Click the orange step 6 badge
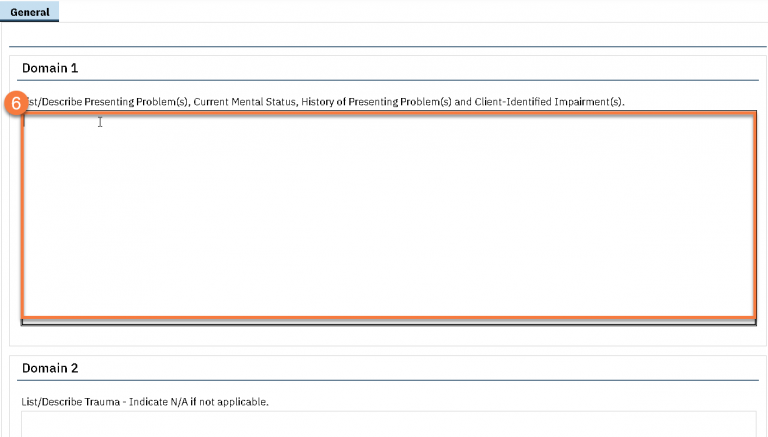Screen dimensions: 768x437 [15, 103]
